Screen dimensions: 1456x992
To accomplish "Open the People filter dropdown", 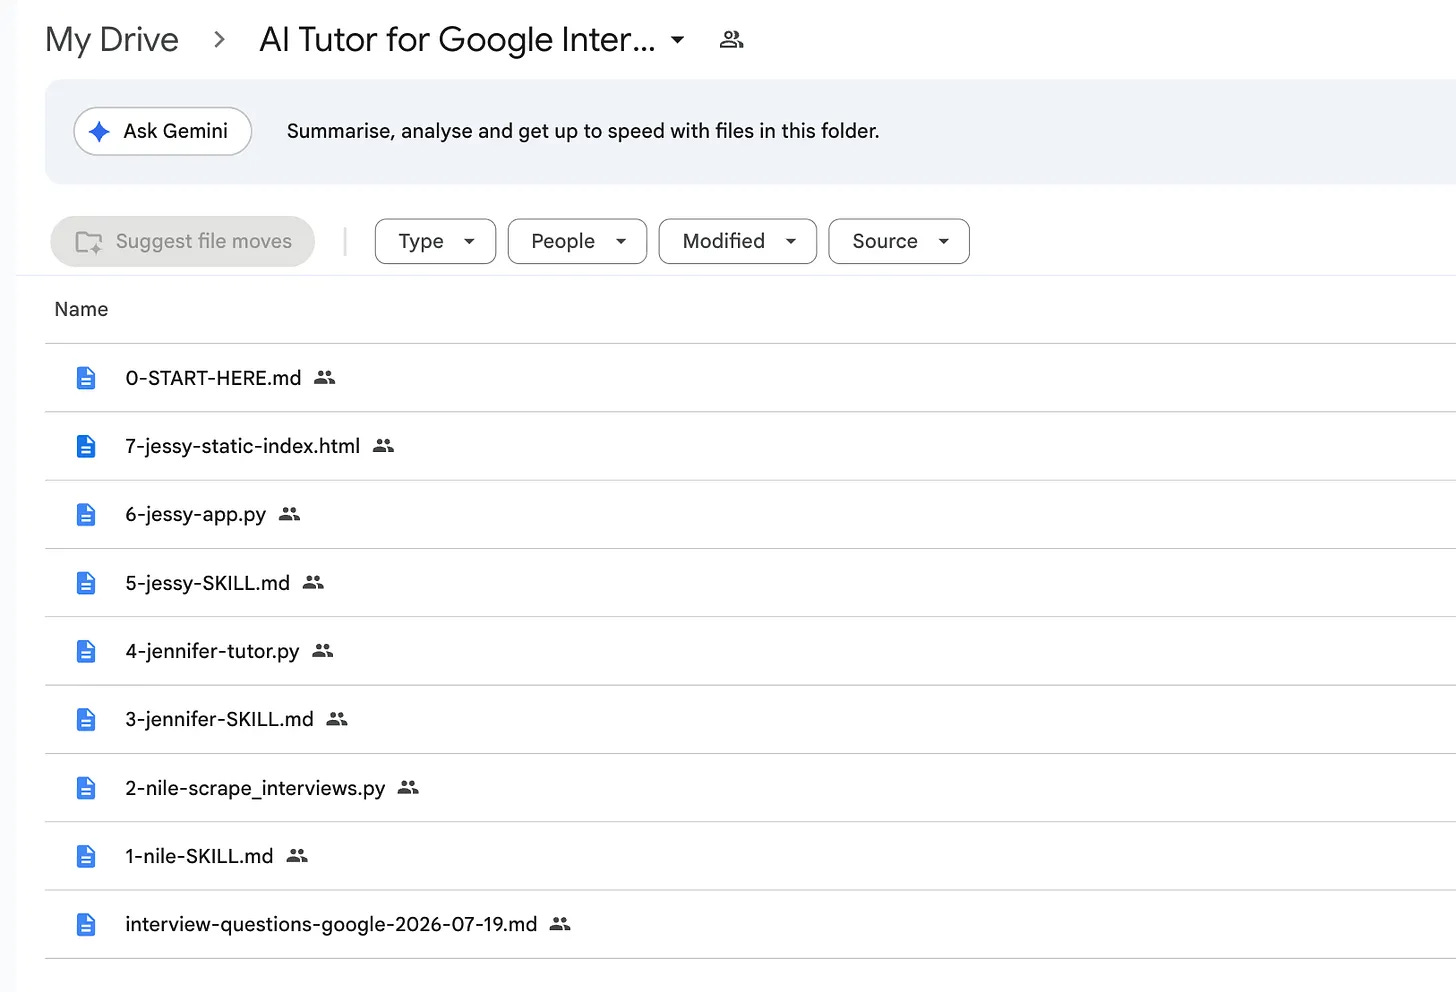I will (577, 241).
